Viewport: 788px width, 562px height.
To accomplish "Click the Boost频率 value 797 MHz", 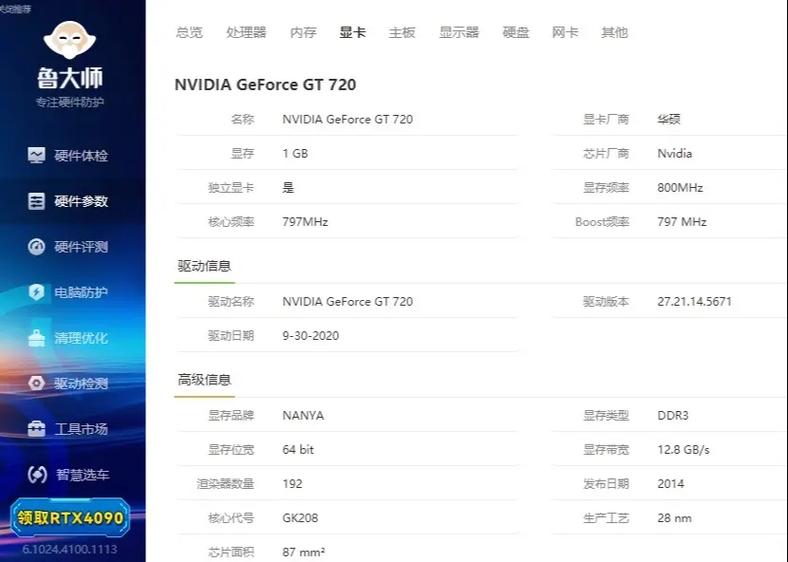I will click(x=682, y=222).
